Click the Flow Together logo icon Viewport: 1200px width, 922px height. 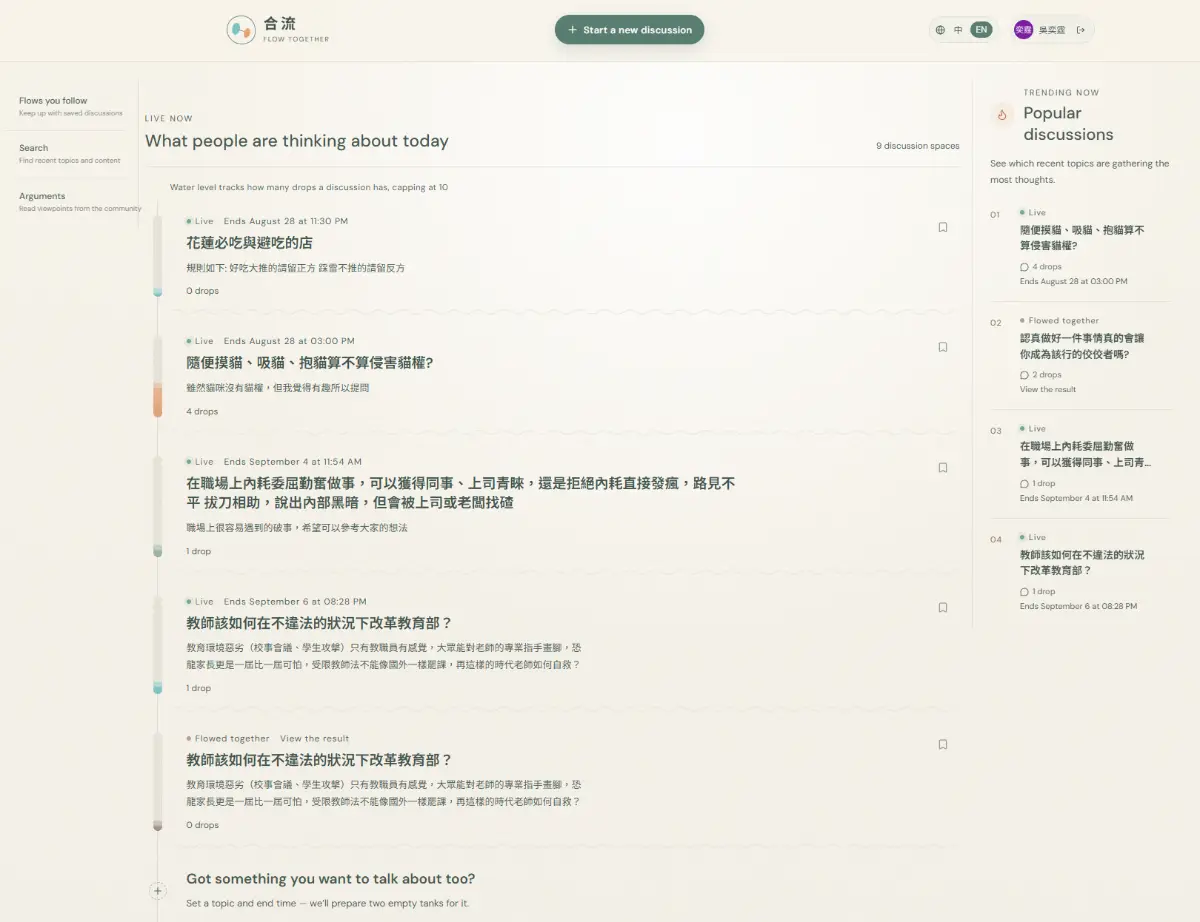pos(241,30)
